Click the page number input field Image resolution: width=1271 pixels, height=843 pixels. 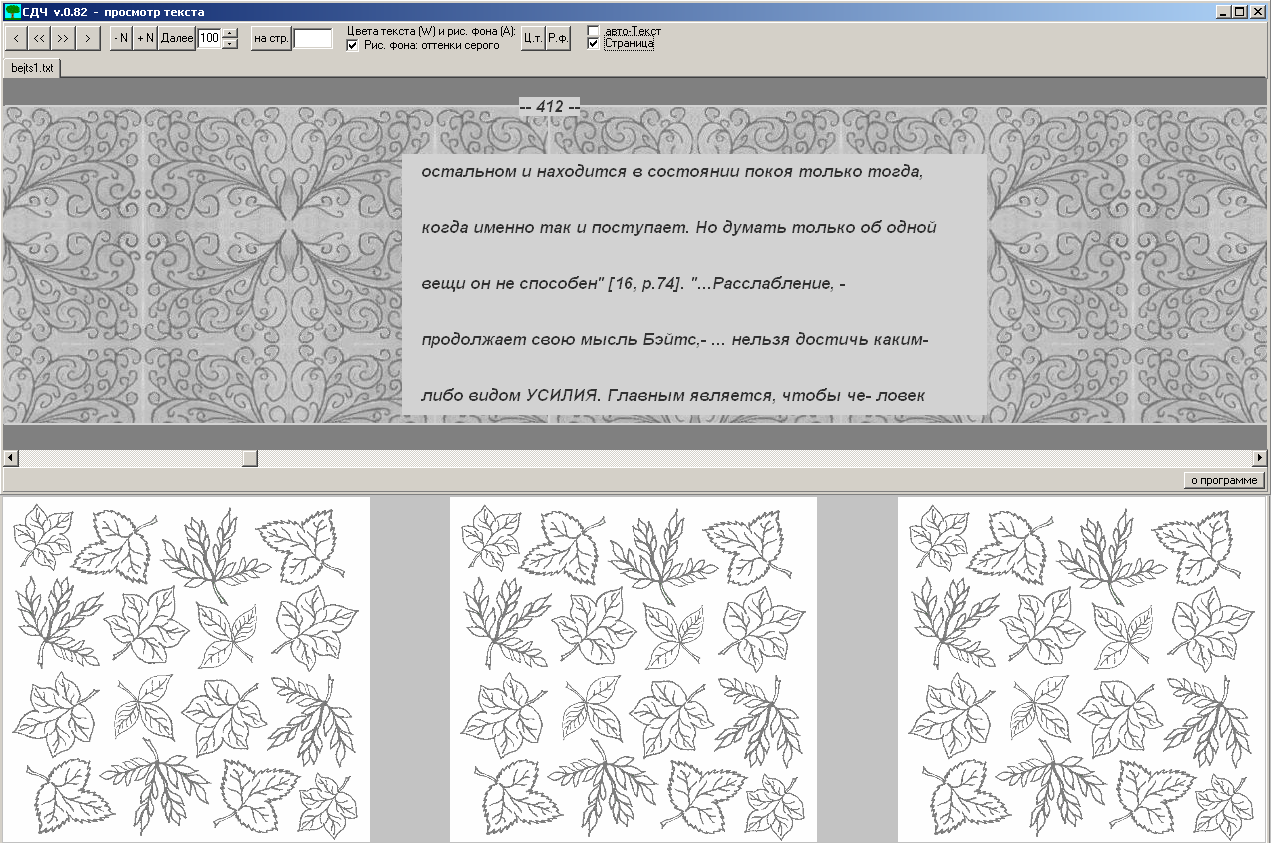click(x=313, y=38)
